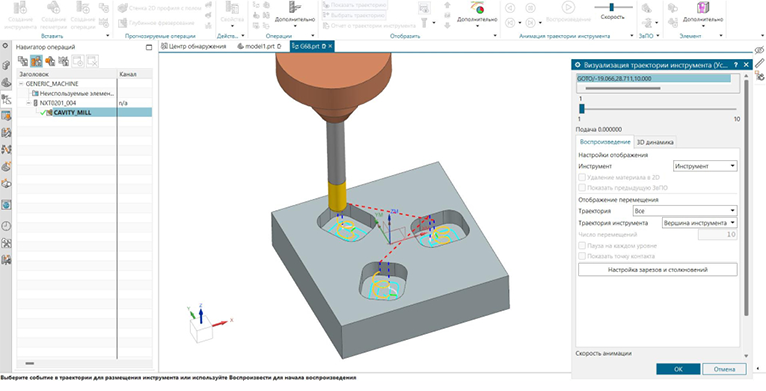Click the Число перемещений input field
This screenshot has height=391, width=766.
(718, 235)
